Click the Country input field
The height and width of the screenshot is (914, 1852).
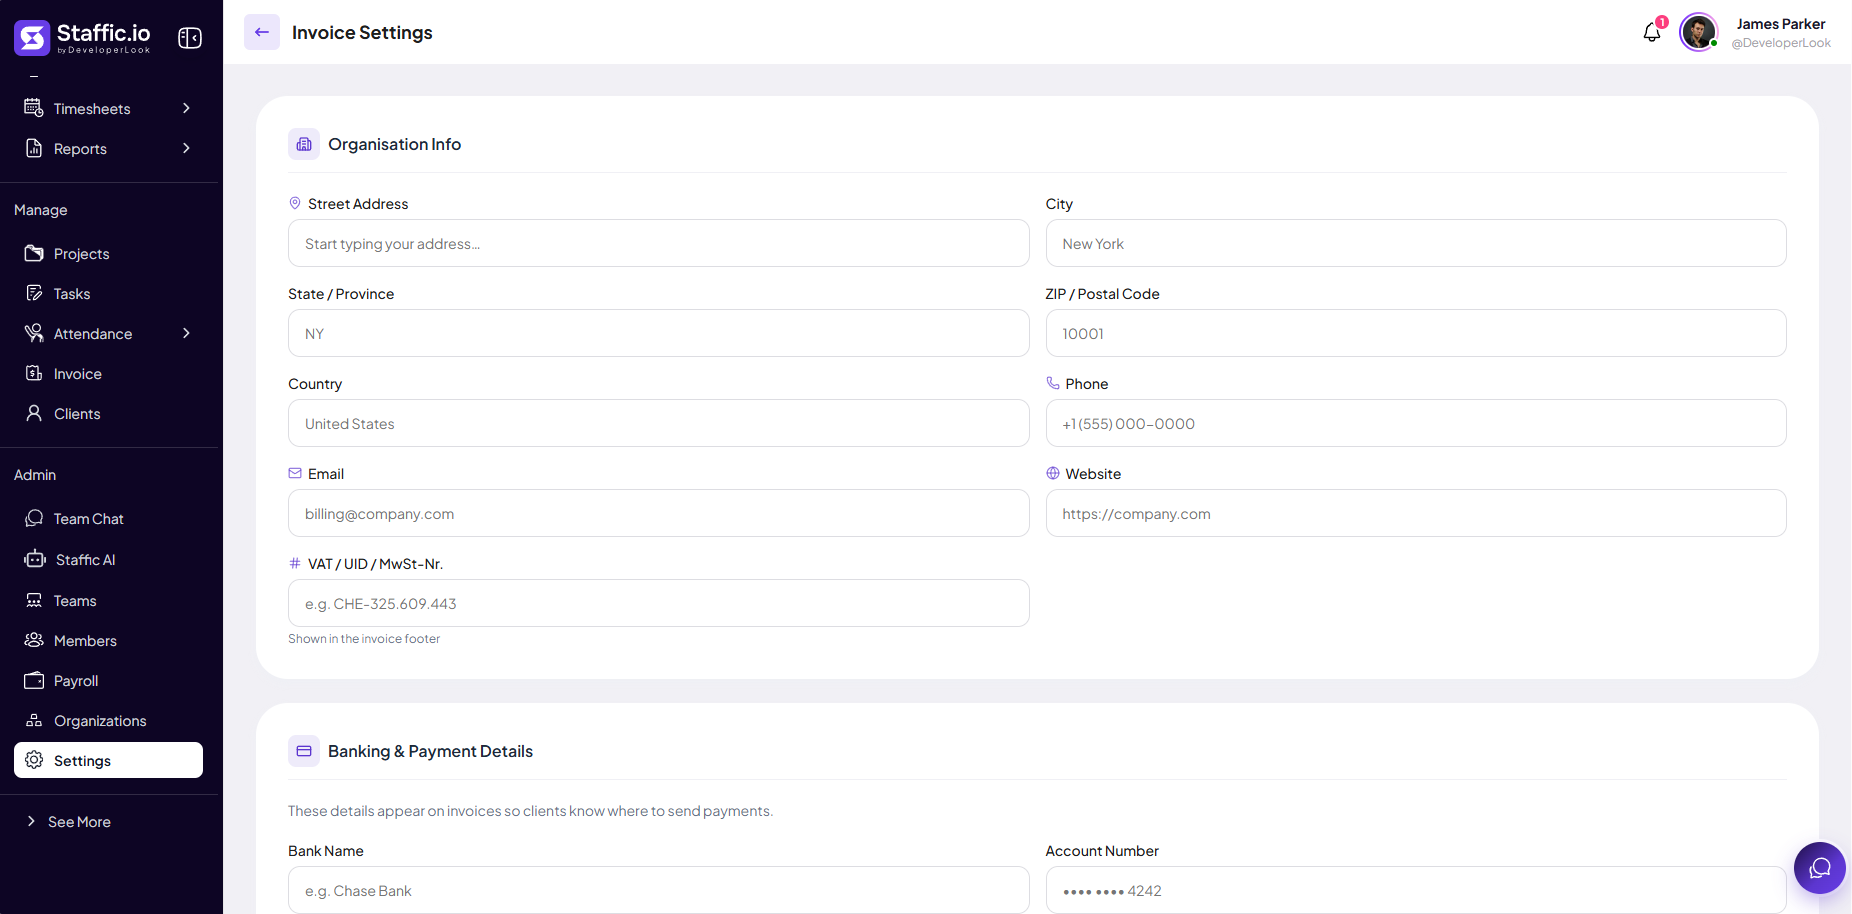658,423
